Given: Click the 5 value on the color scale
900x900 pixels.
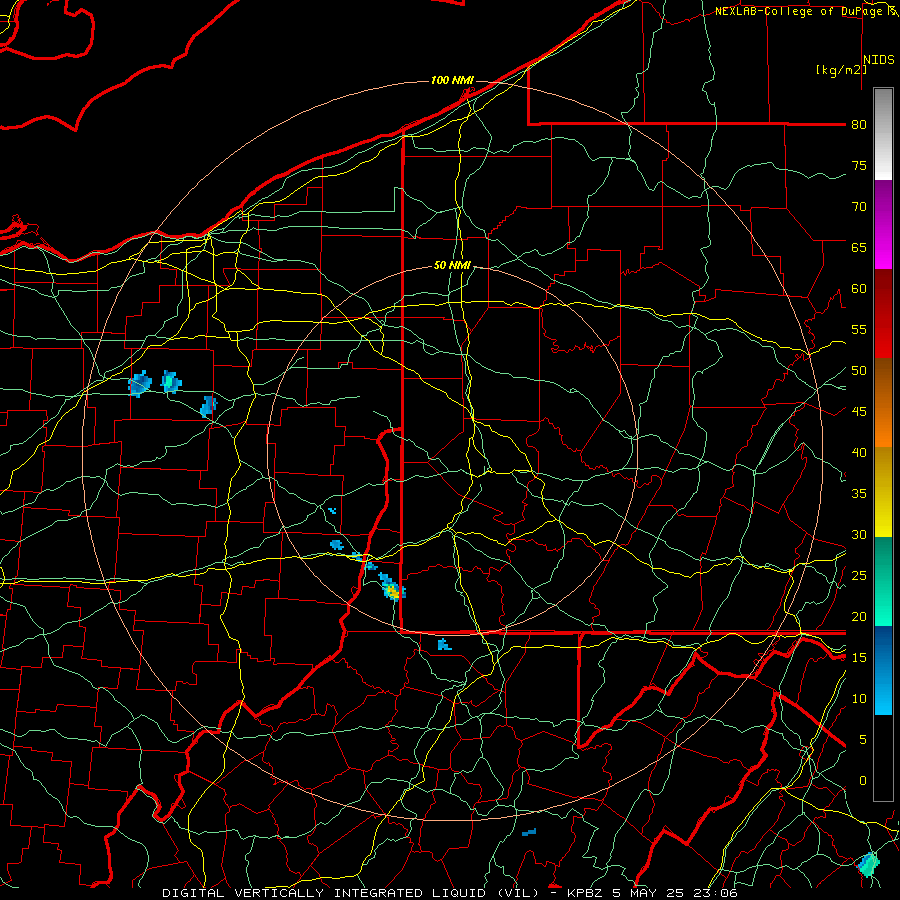Looking at the screenshot, I should pyautogui.click(x=862, y=739).
